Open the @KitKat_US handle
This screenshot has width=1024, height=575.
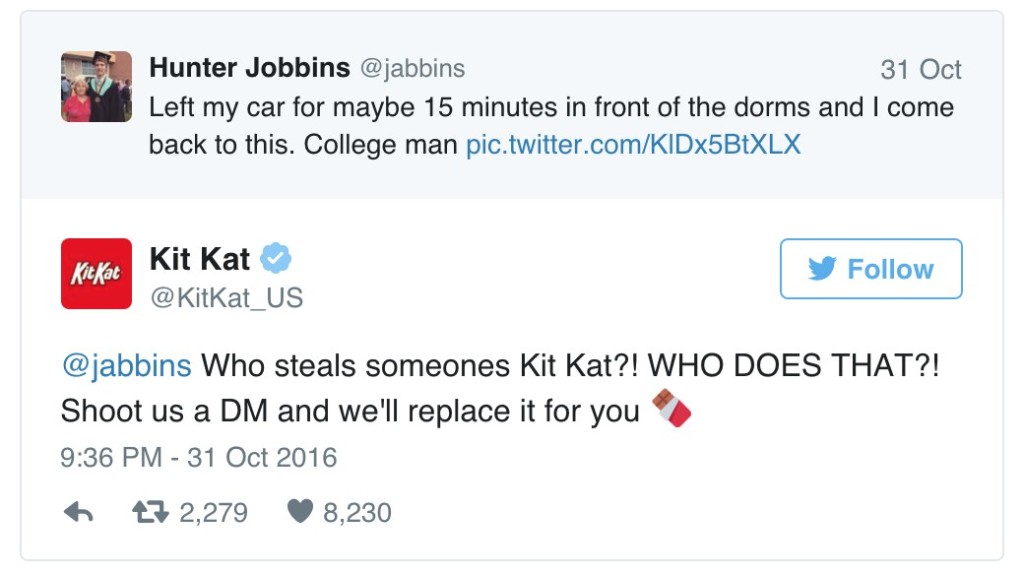point(226,297)
